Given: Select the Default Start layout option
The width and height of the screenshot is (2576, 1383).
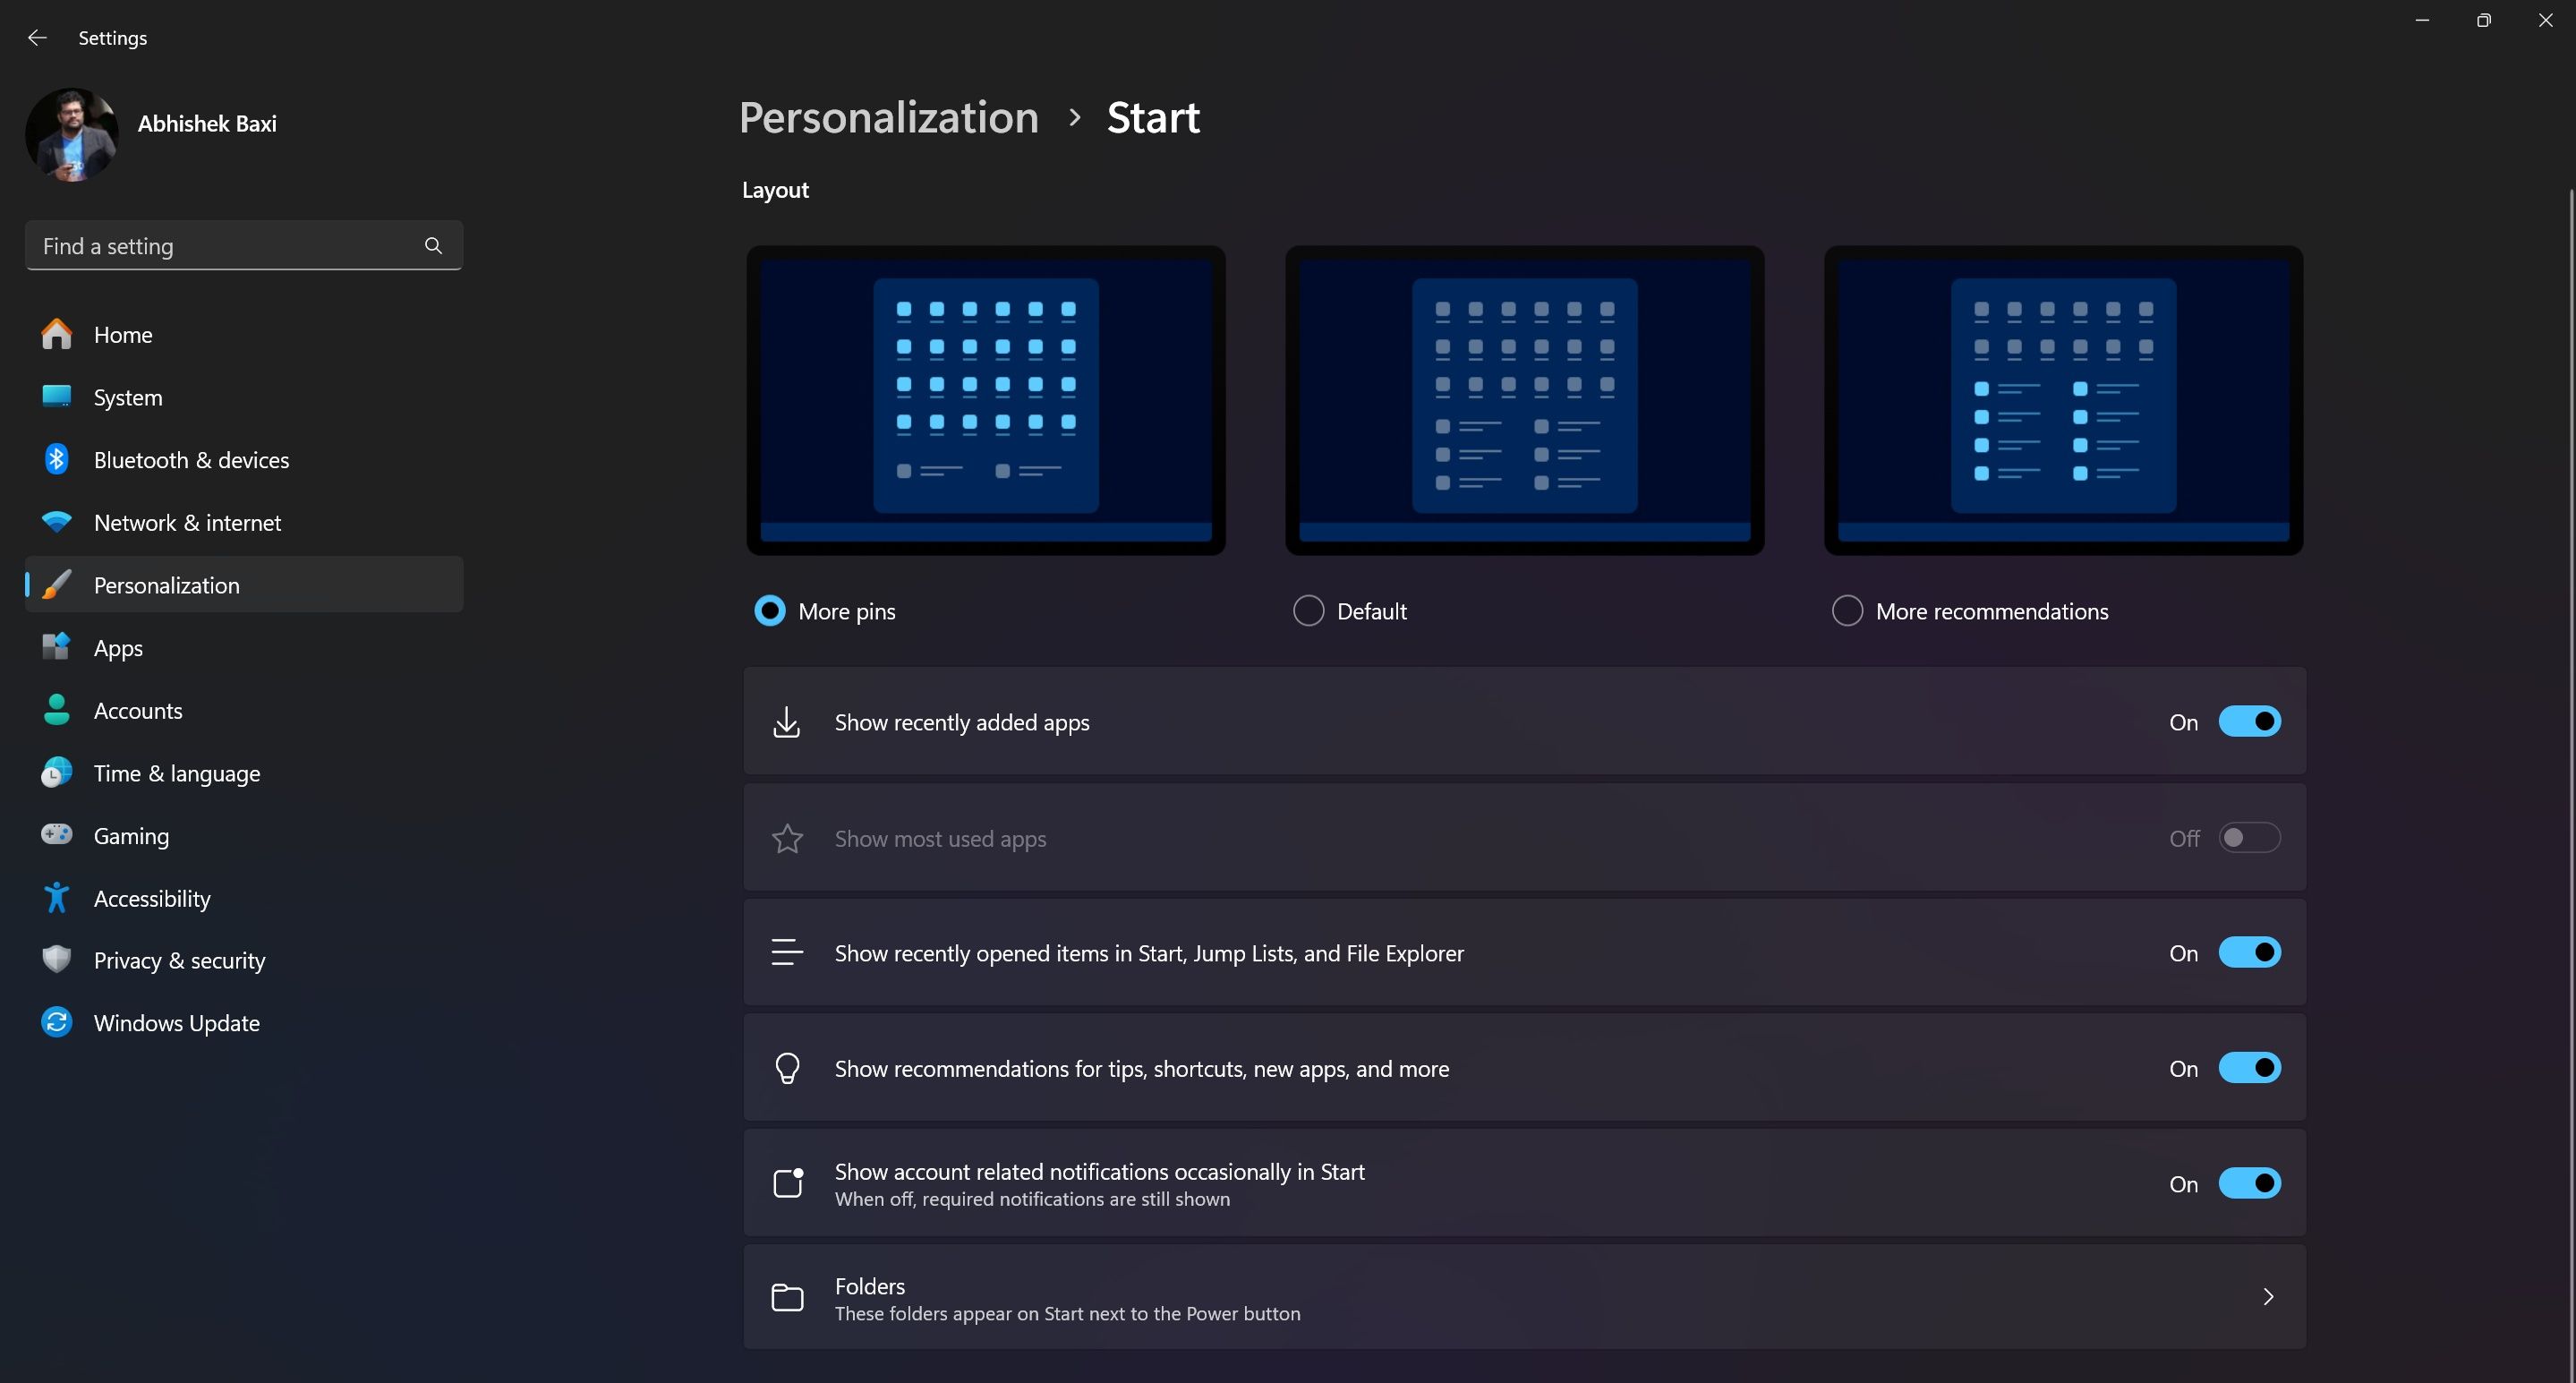Looking at the screenshot, I should 1309,610.
